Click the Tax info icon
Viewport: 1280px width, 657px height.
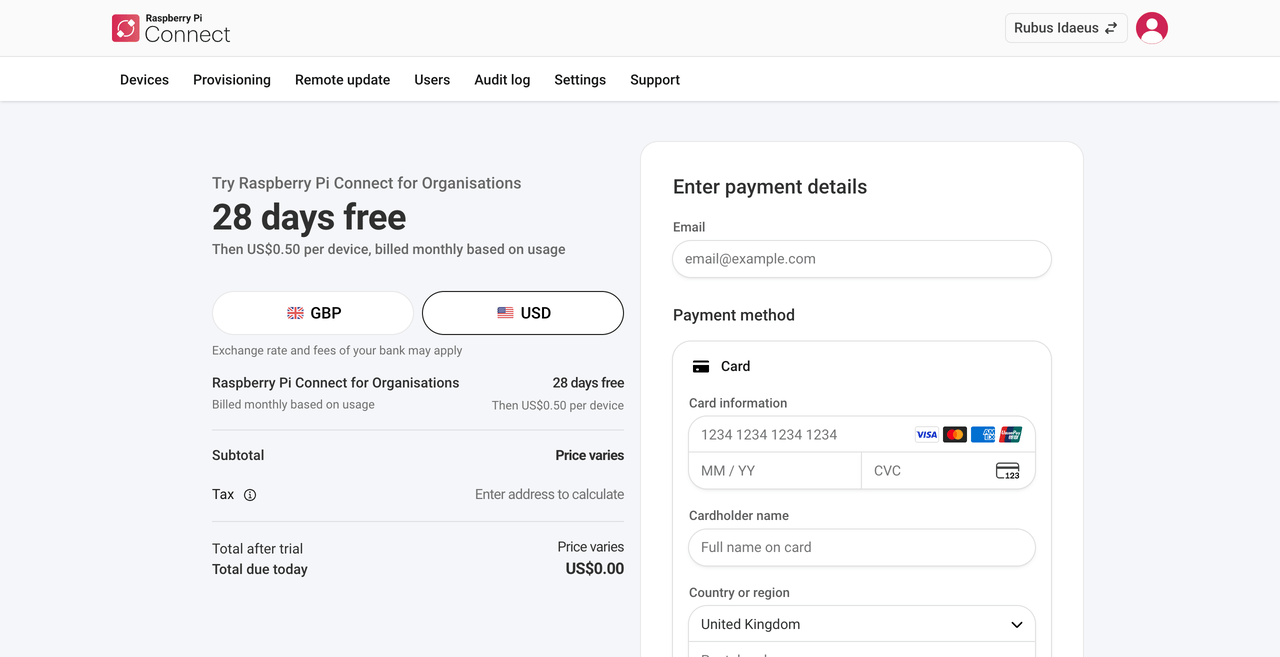(x=250, y=495)
